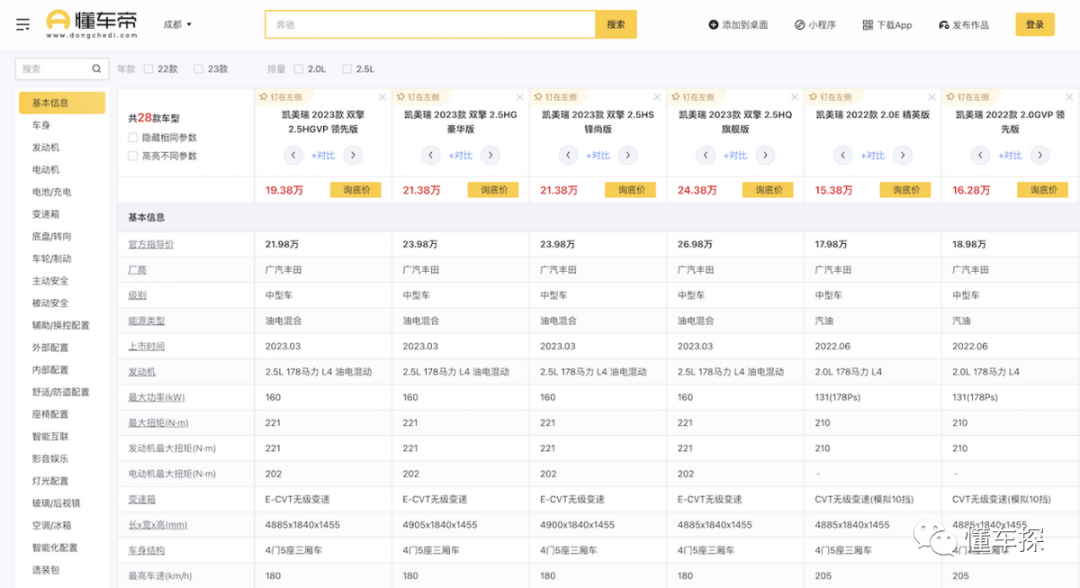Pin the 2.0E 精英版 column to left
The image size is (1080, 588).
point(831,97)
